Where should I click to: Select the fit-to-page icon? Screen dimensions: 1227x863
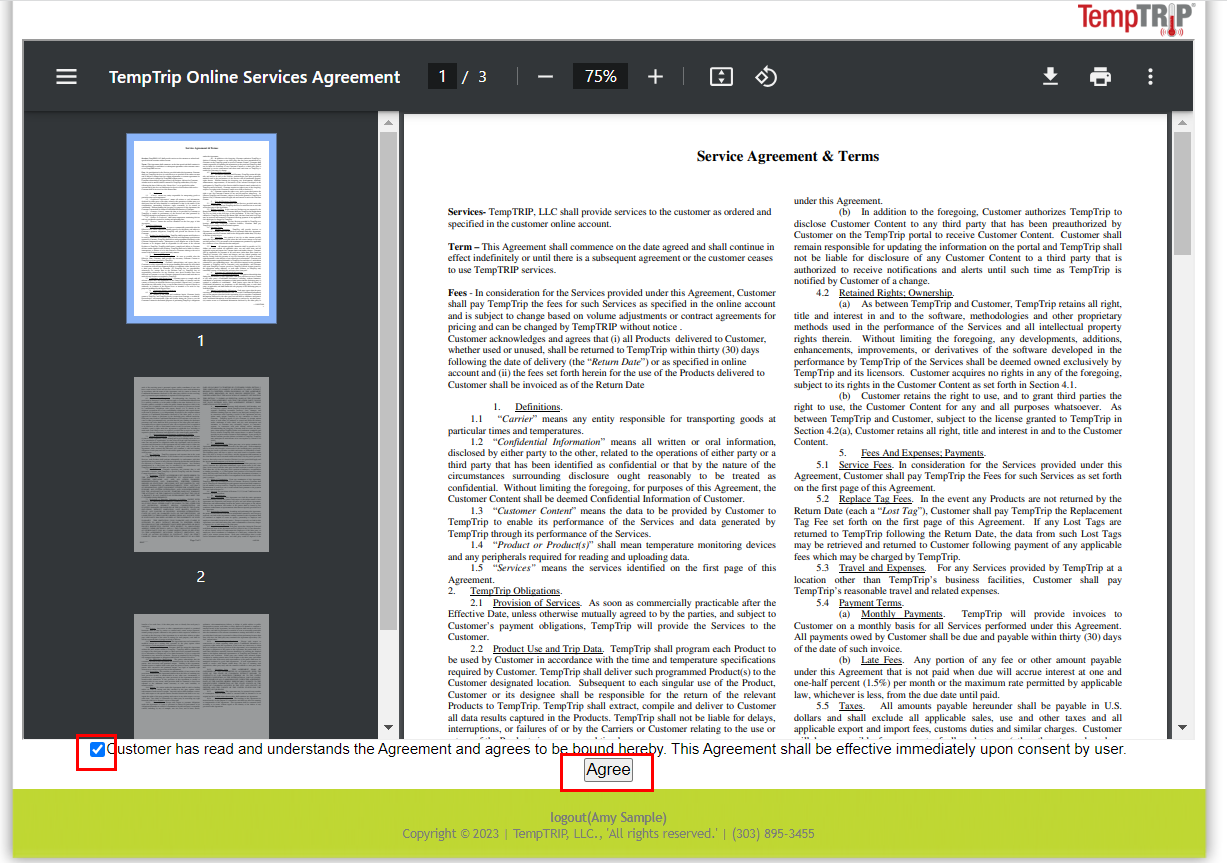coord(721,76)
